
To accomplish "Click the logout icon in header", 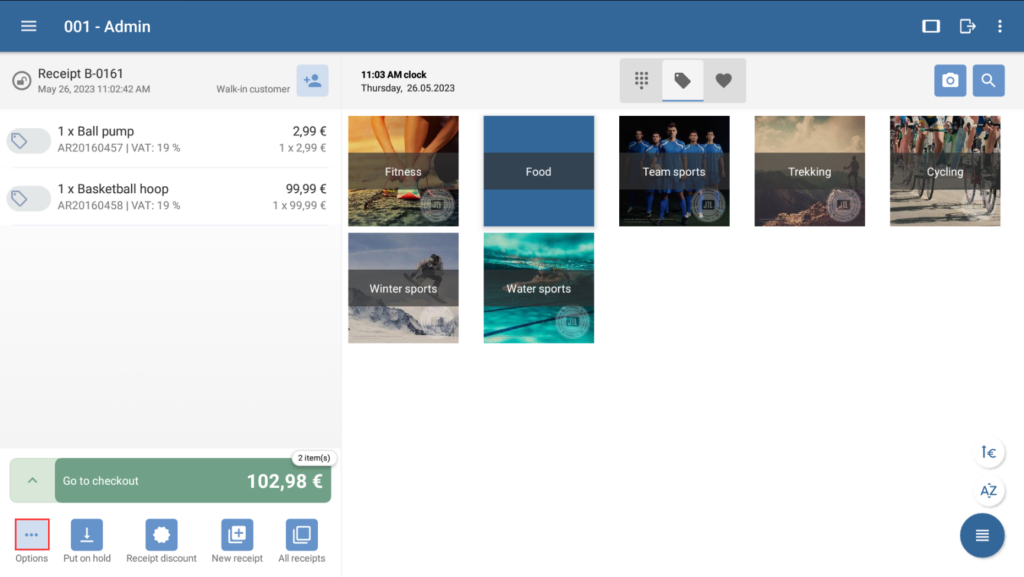I will [x=967, y=26].
